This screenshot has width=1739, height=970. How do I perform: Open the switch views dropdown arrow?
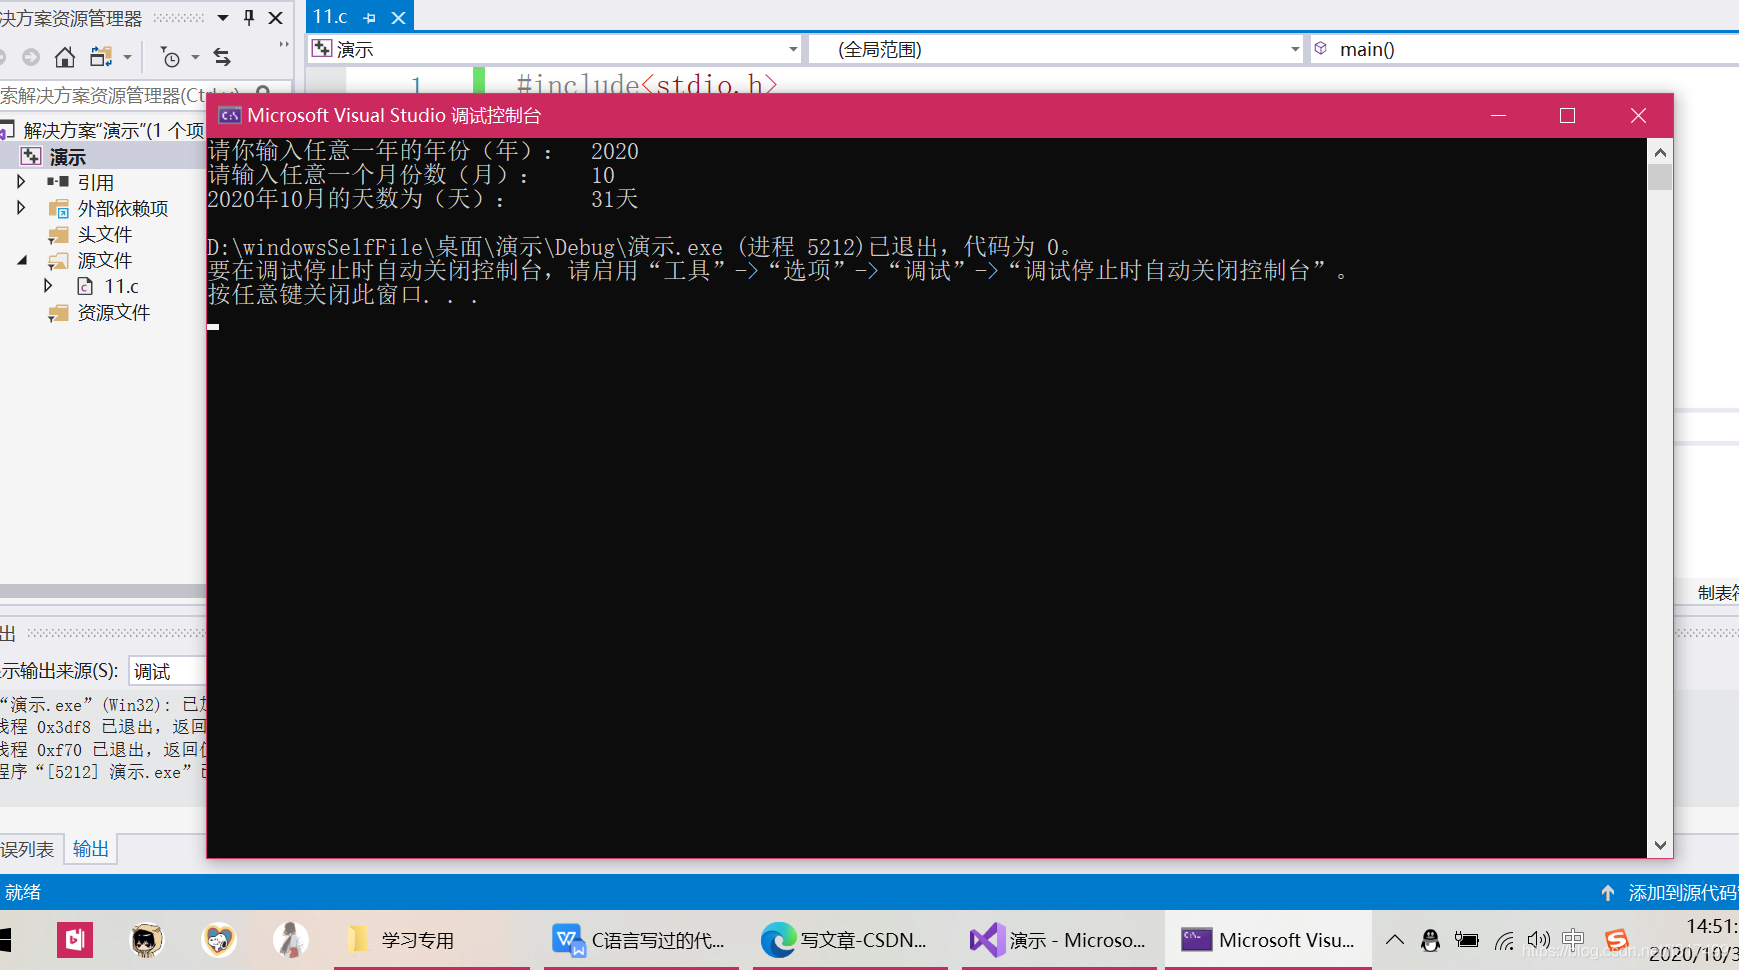point(127,57)
